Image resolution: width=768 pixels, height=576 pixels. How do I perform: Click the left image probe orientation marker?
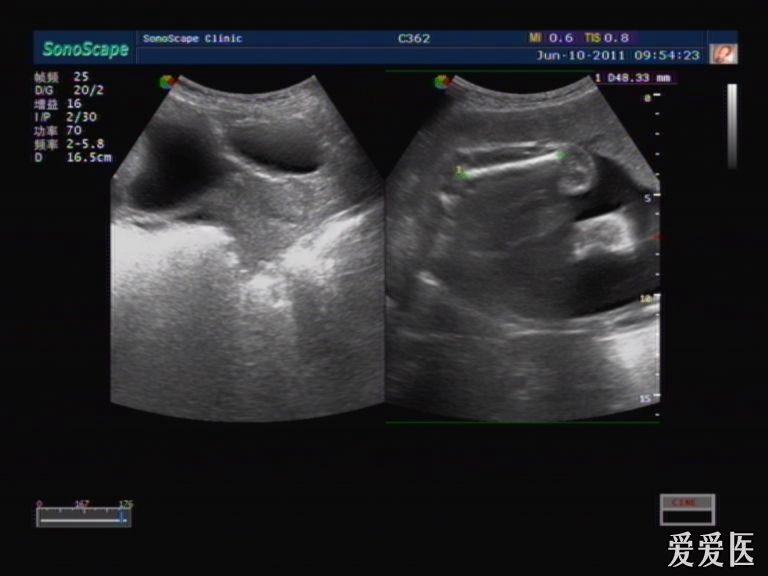[167, 82]
